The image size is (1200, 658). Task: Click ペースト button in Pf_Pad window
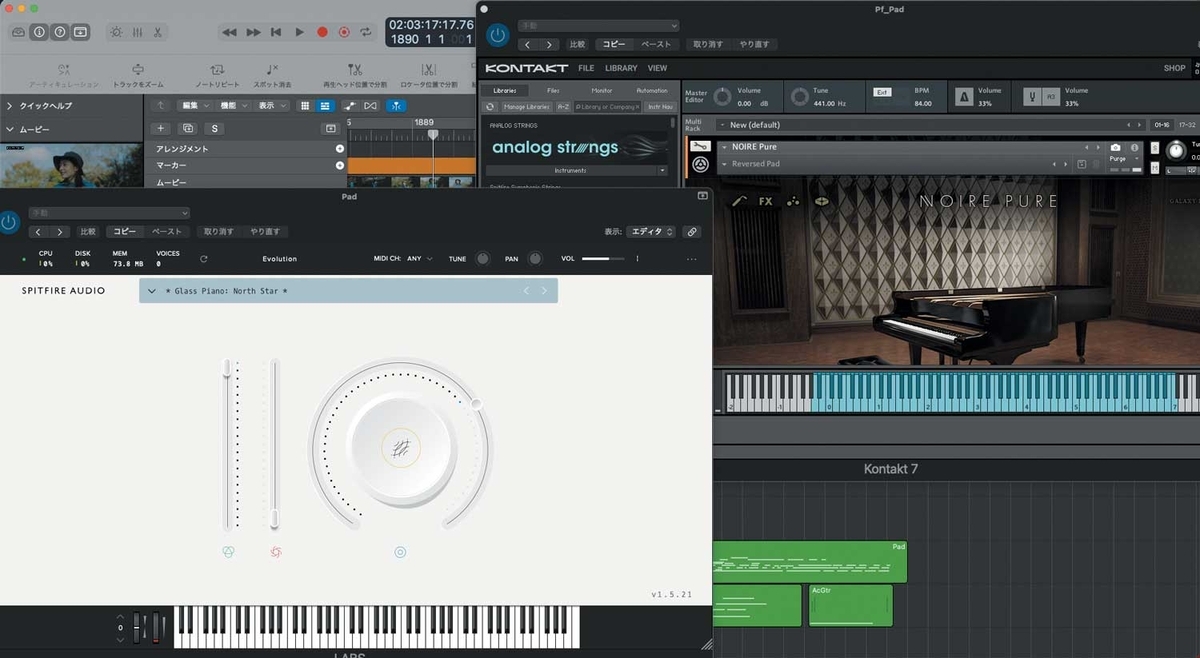(x=656, y=44)
